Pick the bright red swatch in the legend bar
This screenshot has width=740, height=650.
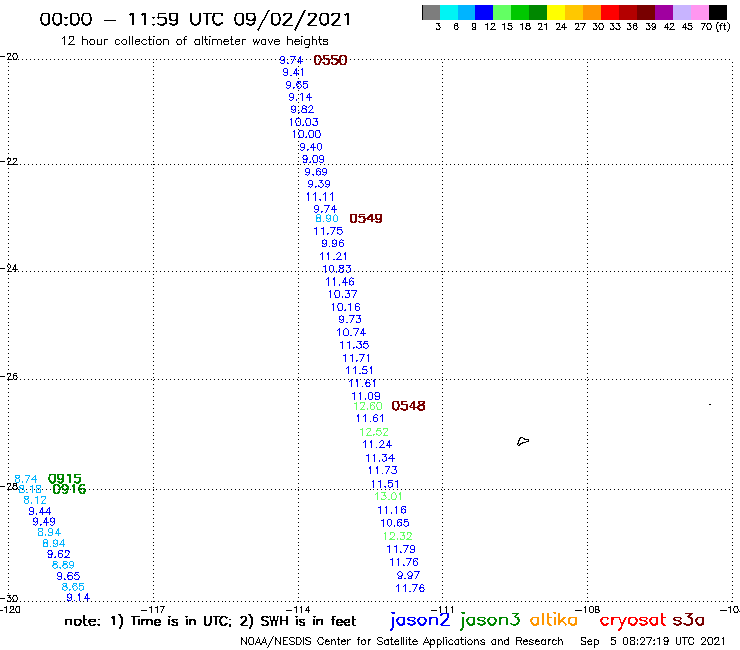click(610, 12)
